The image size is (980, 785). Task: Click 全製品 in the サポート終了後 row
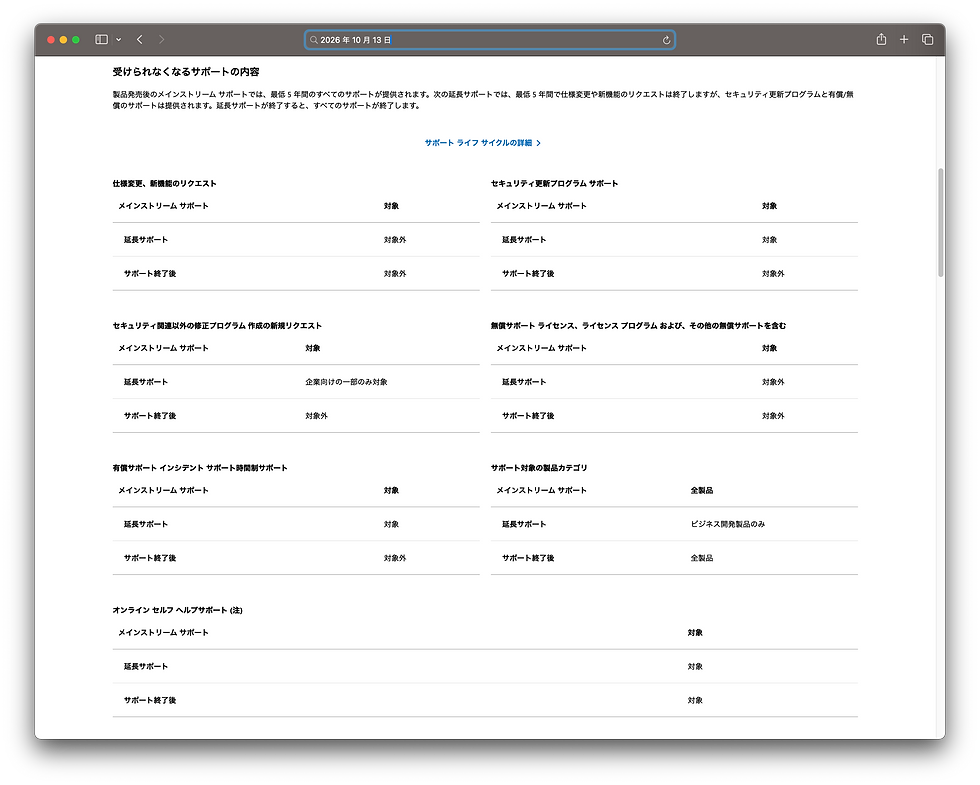(701, 558)
